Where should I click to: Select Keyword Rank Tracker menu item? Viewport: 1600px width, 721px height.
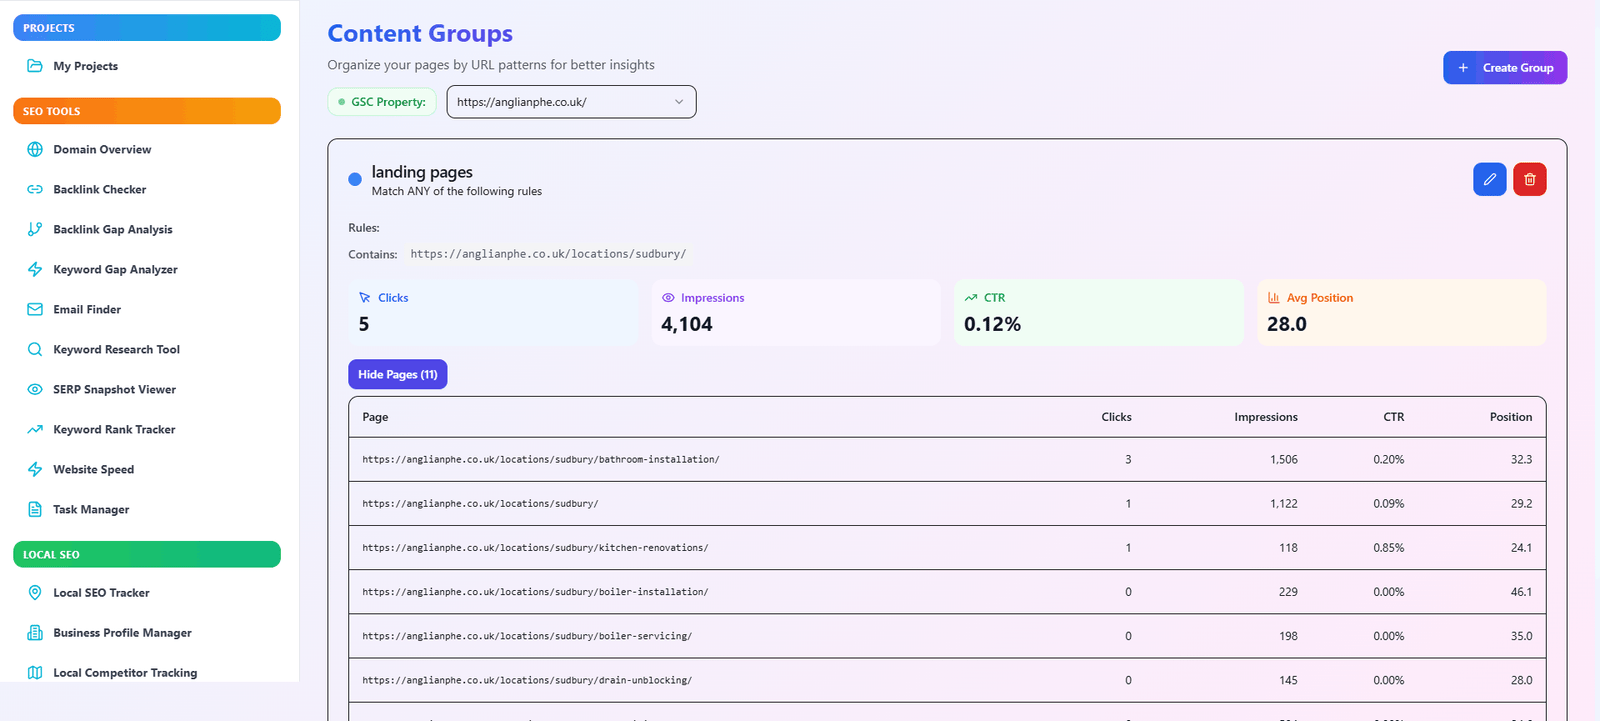[114, 429]
